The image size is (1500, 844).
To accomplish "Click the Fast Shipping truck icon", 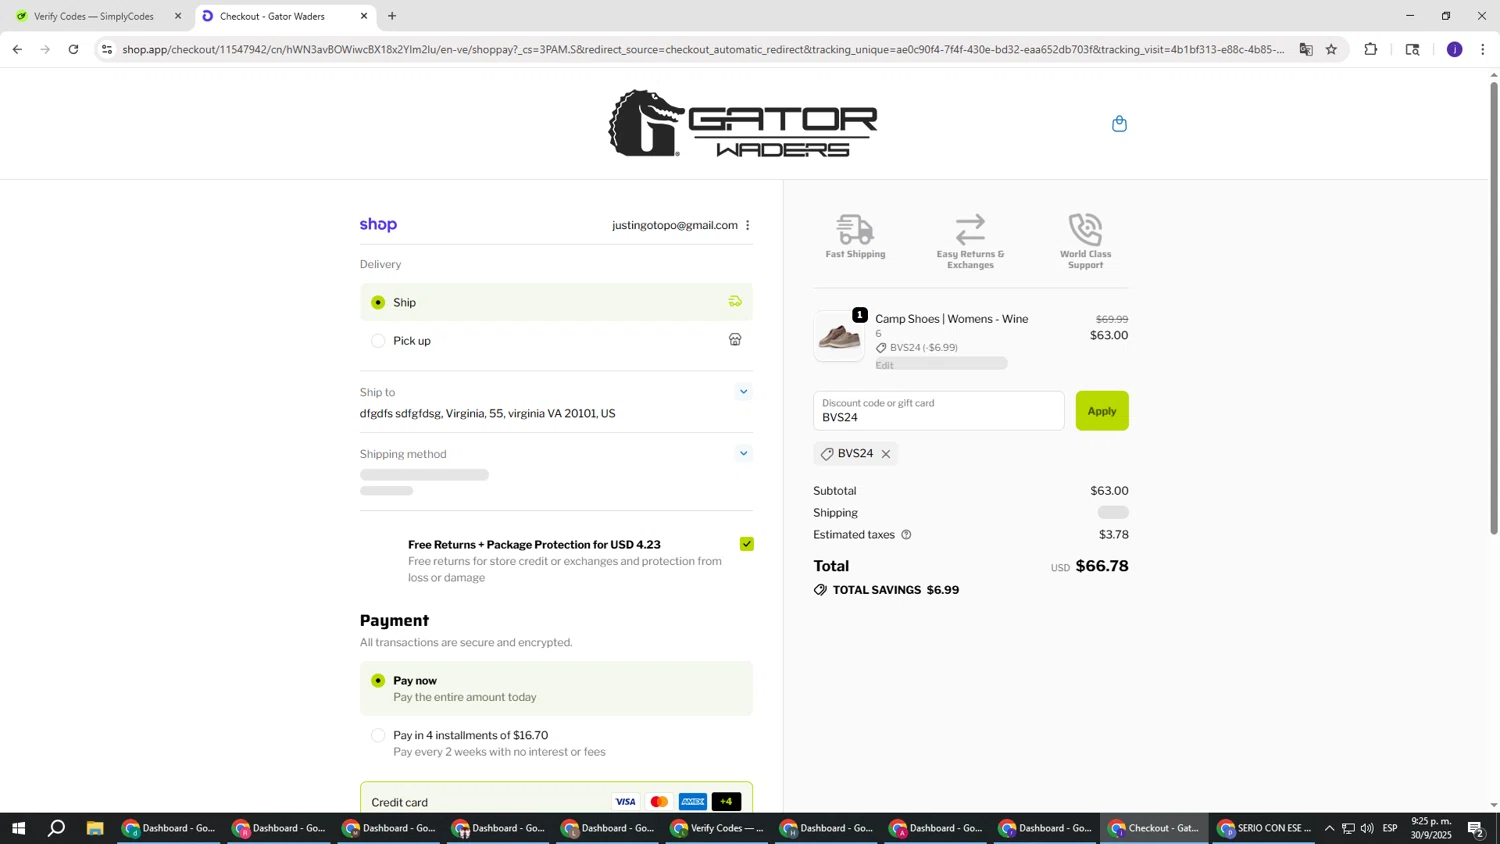I will click(855, 230).
